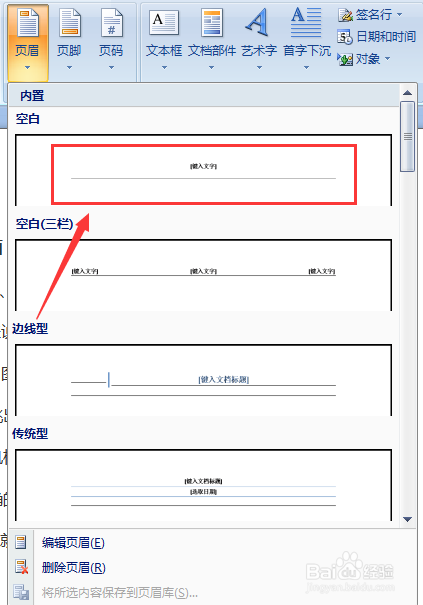423x605 pixels.
Task: Click the 页眉 header icon
Action: click(29, 23)
